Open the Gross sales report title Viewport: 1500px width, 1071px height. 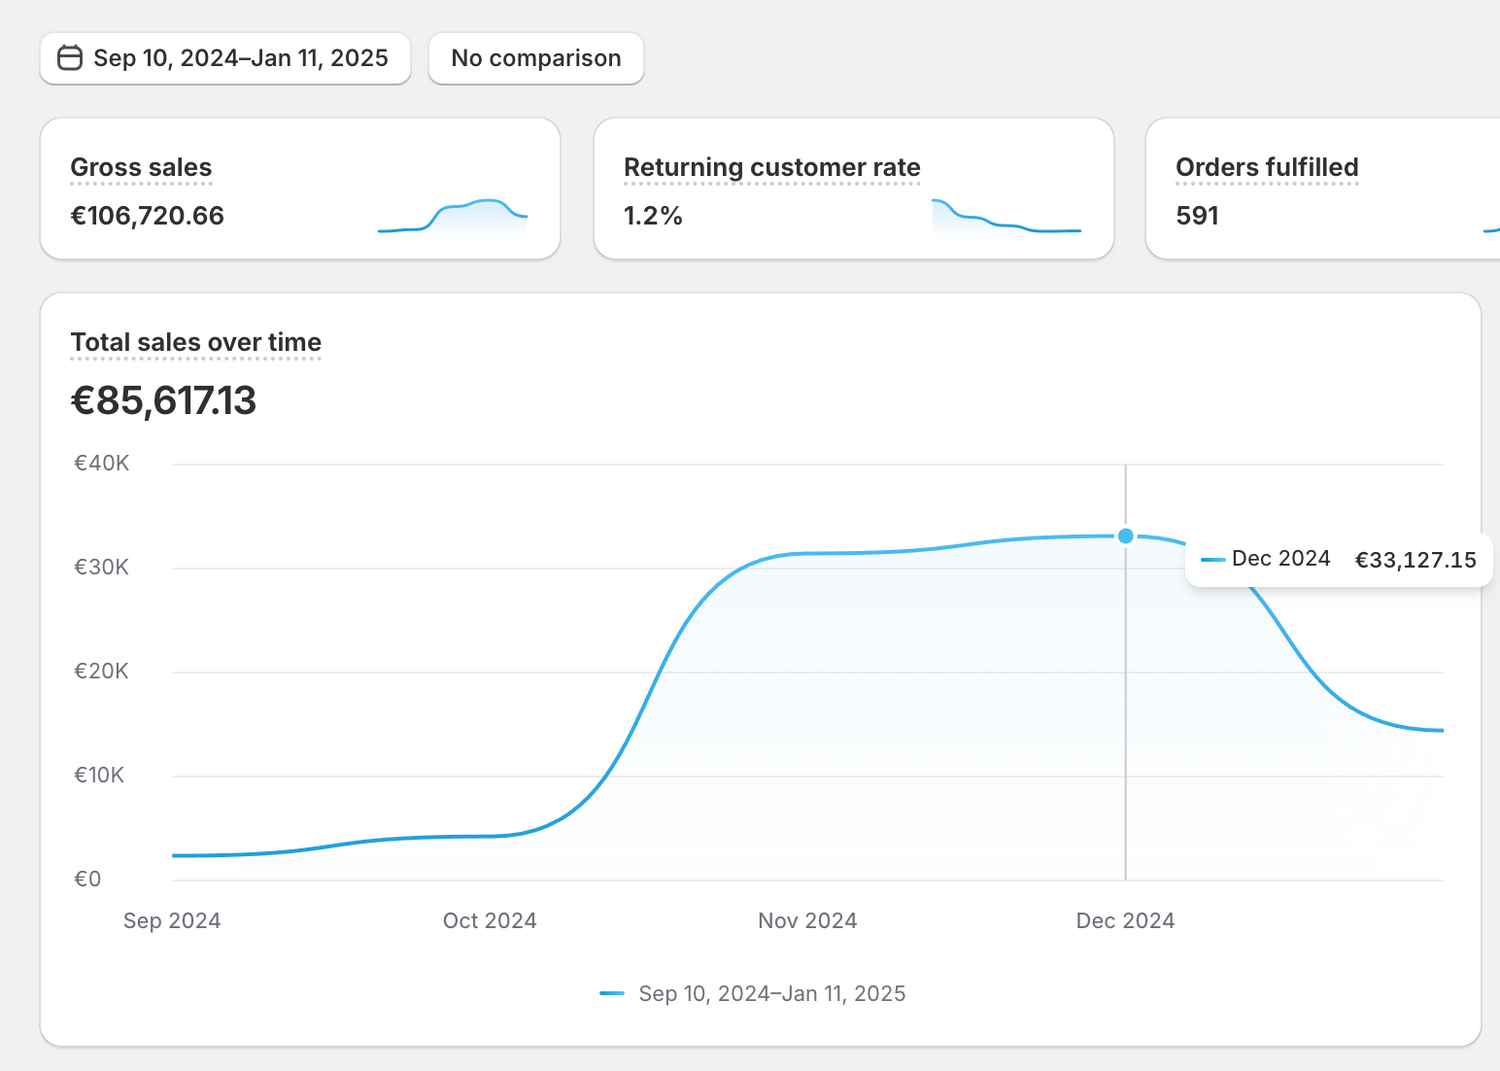141,167
